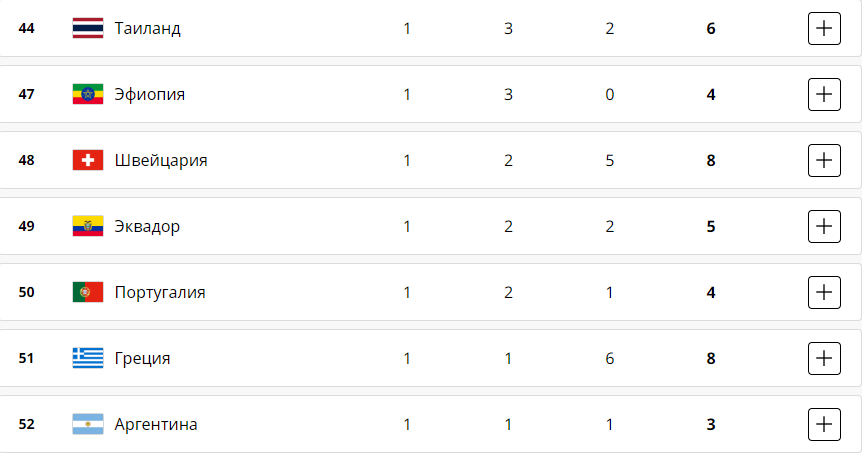Click the Ethiopia flag icon
The image size is (862, 453).
88,95
